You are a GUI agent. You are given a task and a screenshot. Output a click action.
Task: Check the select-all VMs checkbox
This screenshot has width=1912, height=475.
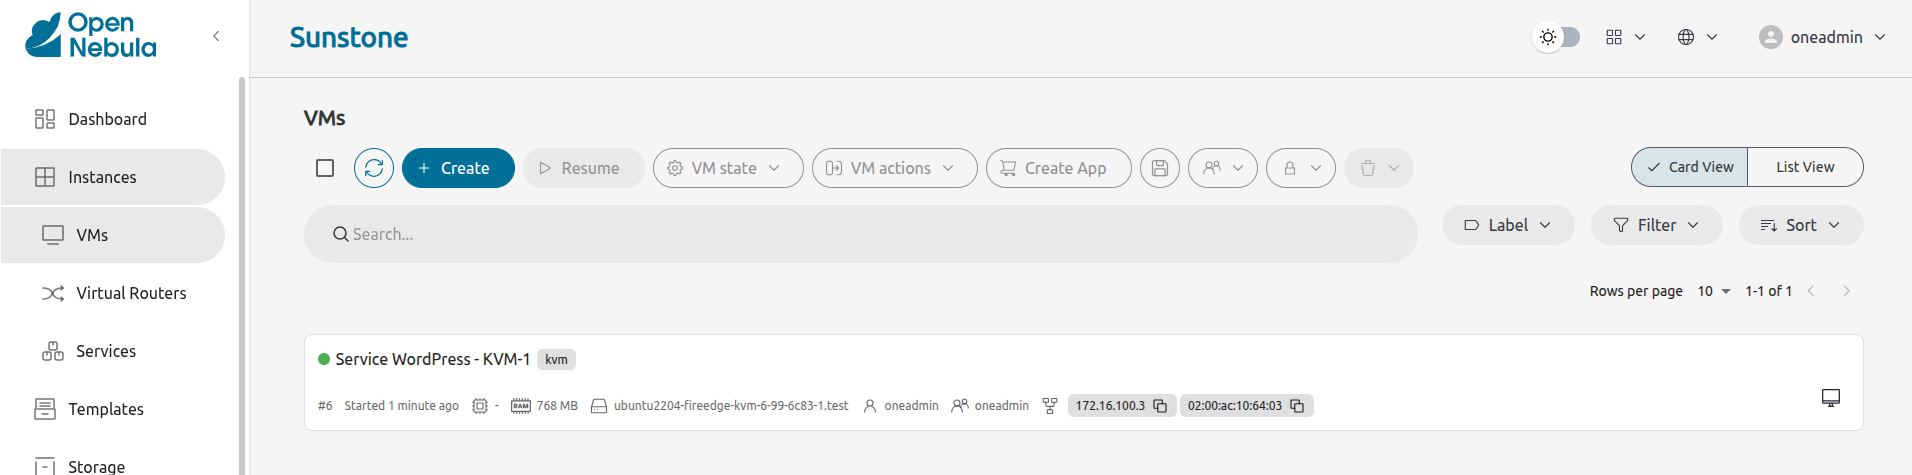(x=325, y=168)
